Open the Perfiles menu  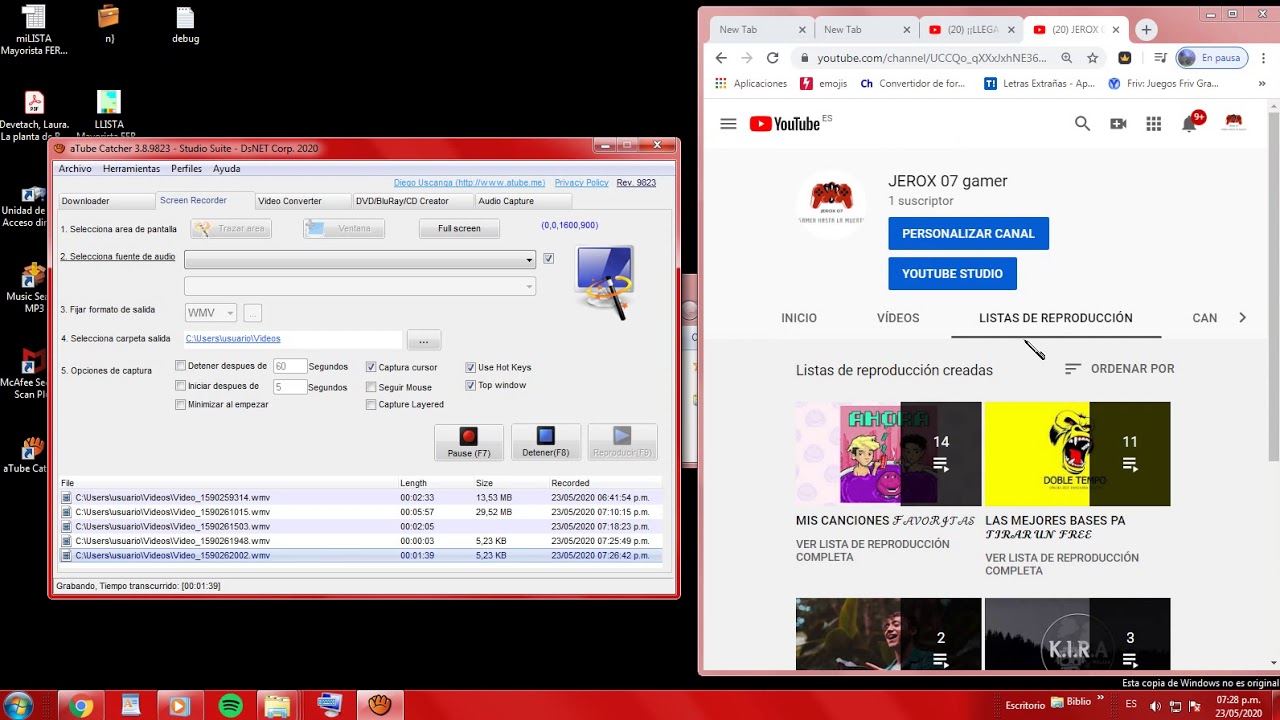tap(186, 169)
